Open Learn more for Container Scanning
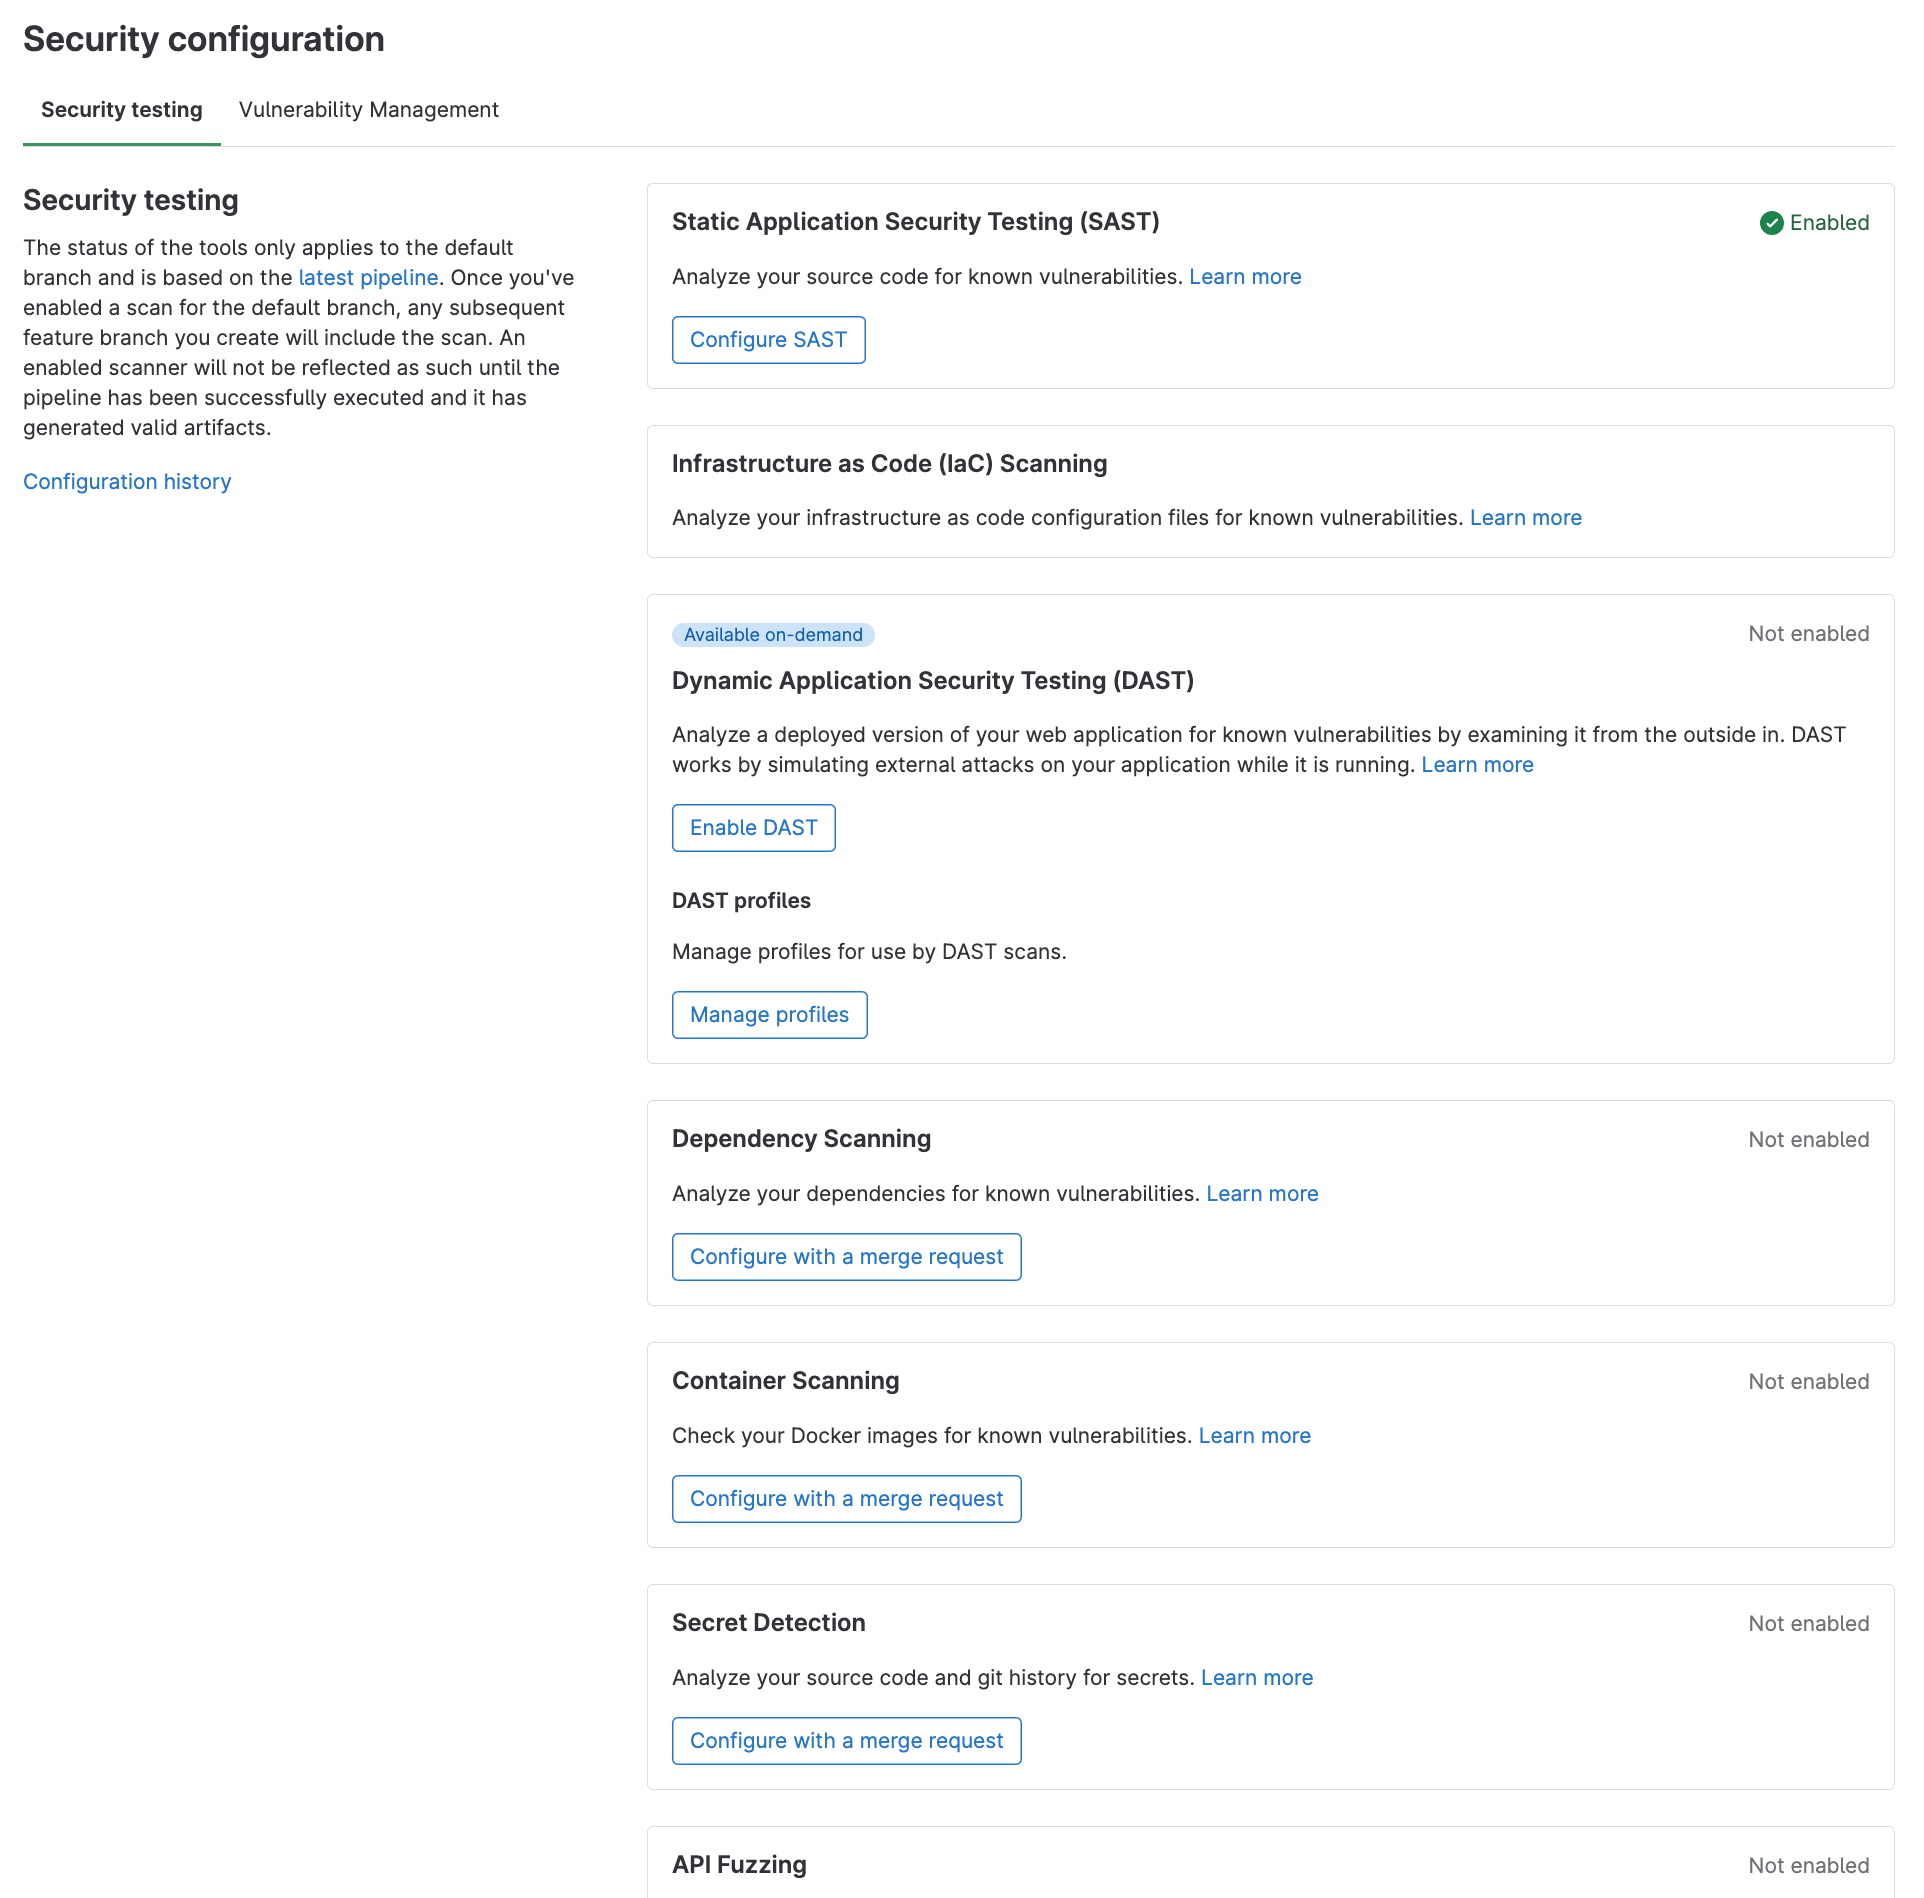 point(1254,1436)
